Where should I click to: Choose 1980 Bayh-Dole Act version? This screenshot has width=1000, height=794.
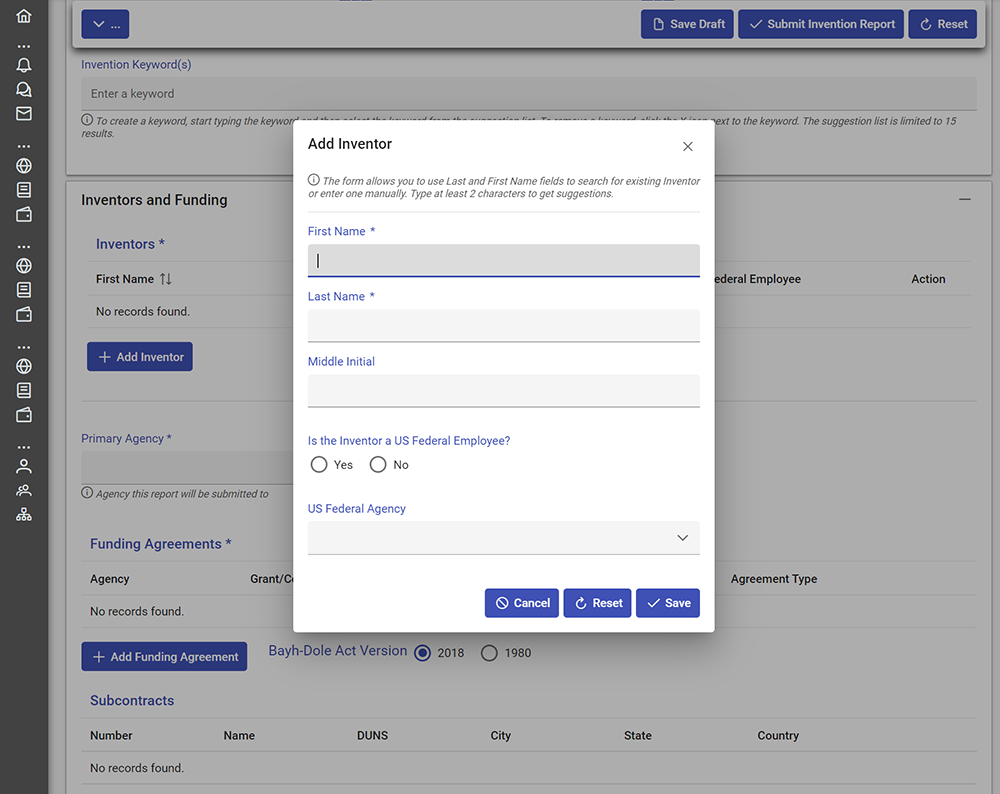click(x=489, y=653)
